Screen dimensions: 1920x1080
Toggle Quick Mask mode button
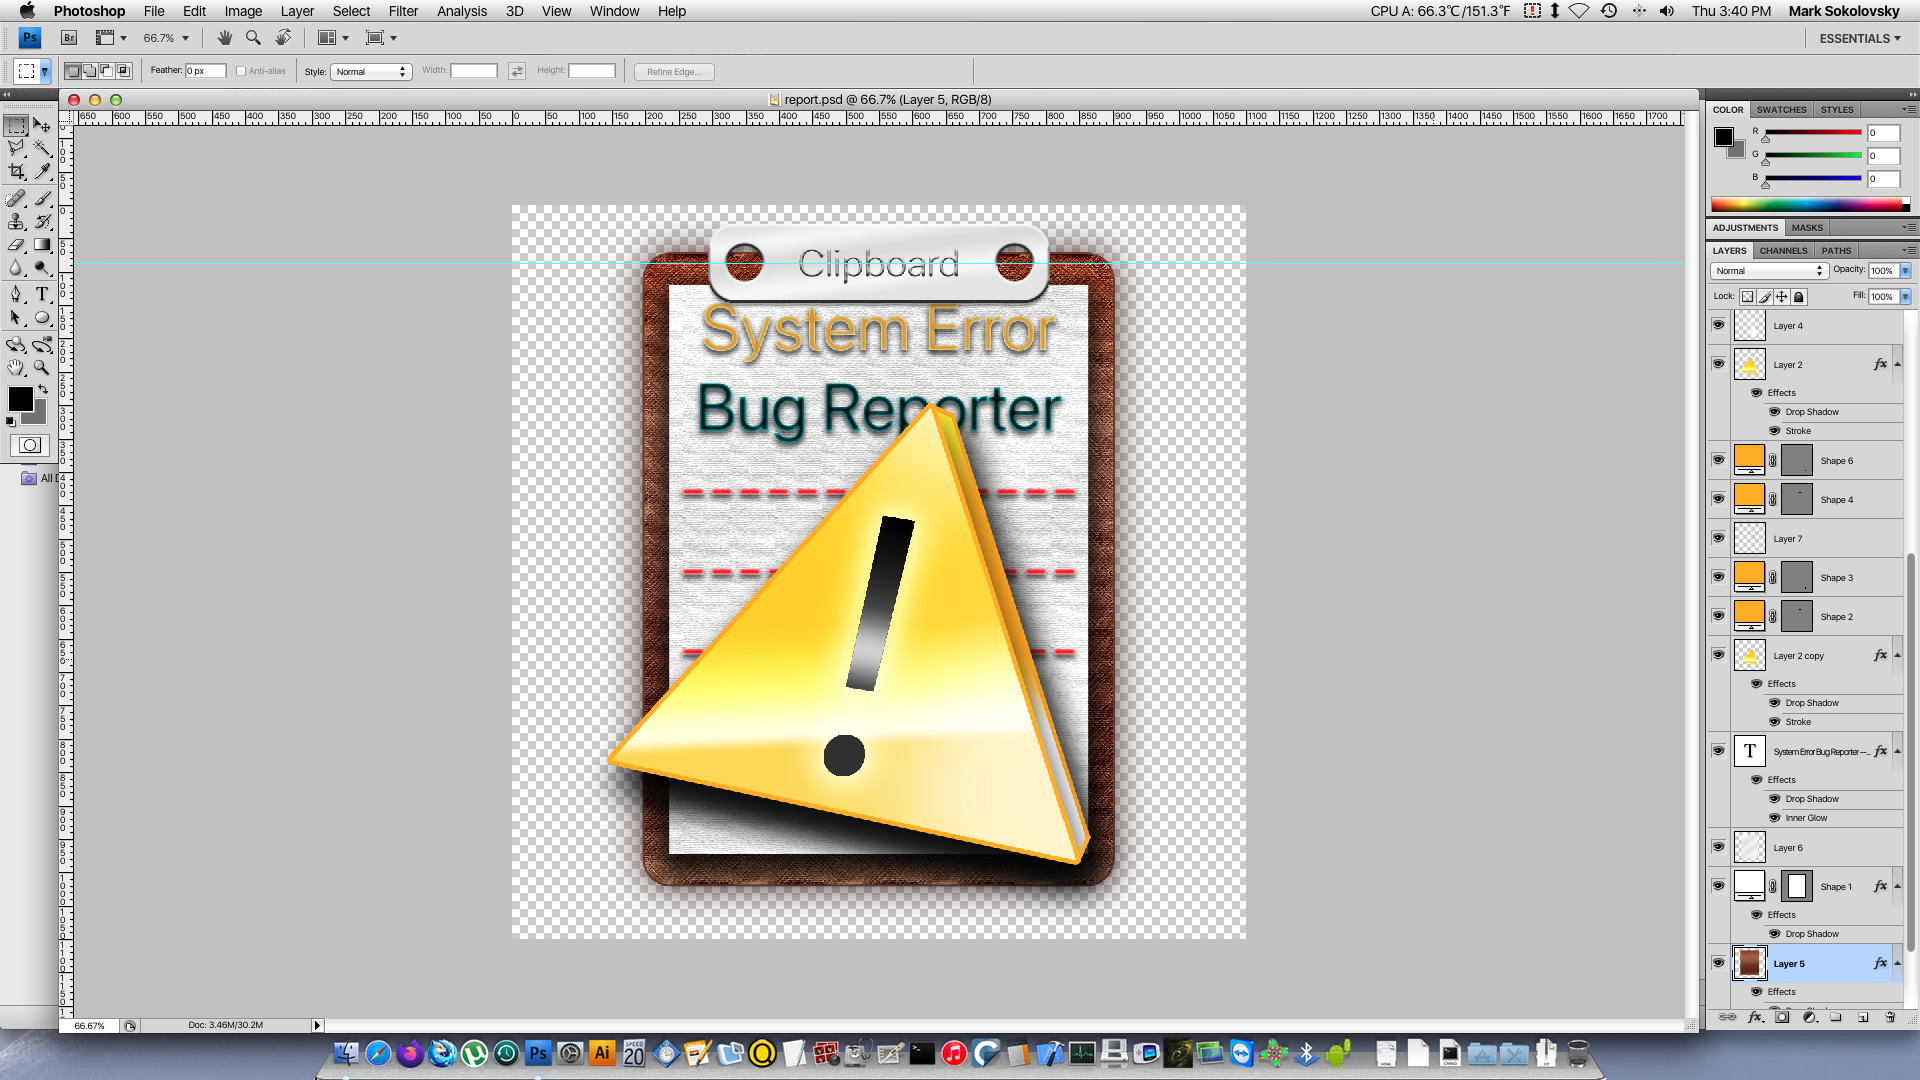[x=30, y=445]
